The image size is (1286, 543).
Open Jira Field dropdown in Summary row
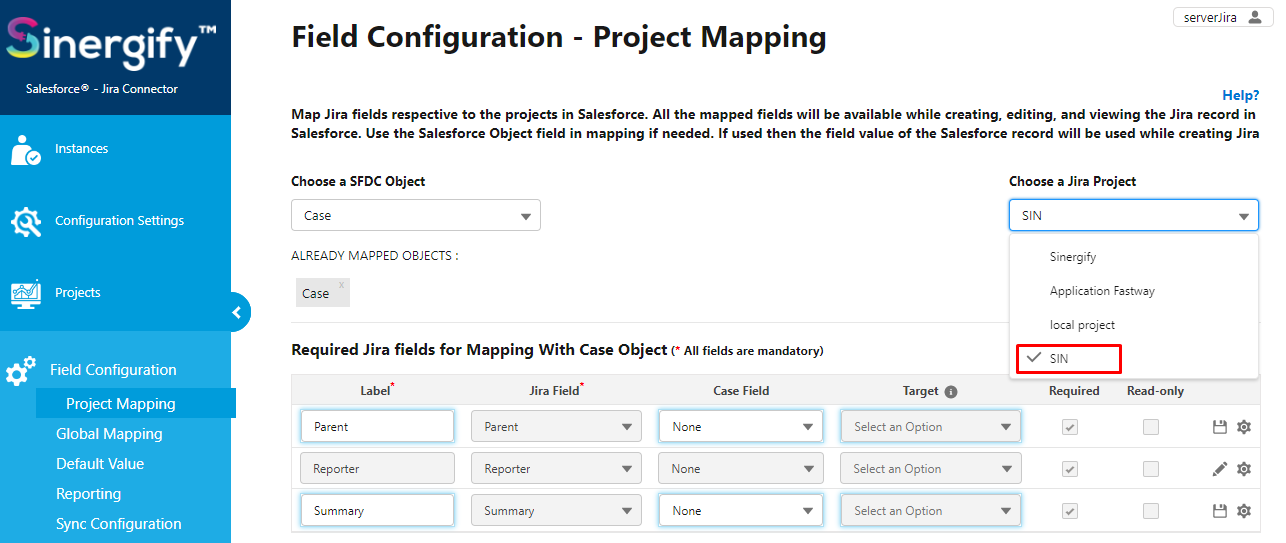[556, 511]
